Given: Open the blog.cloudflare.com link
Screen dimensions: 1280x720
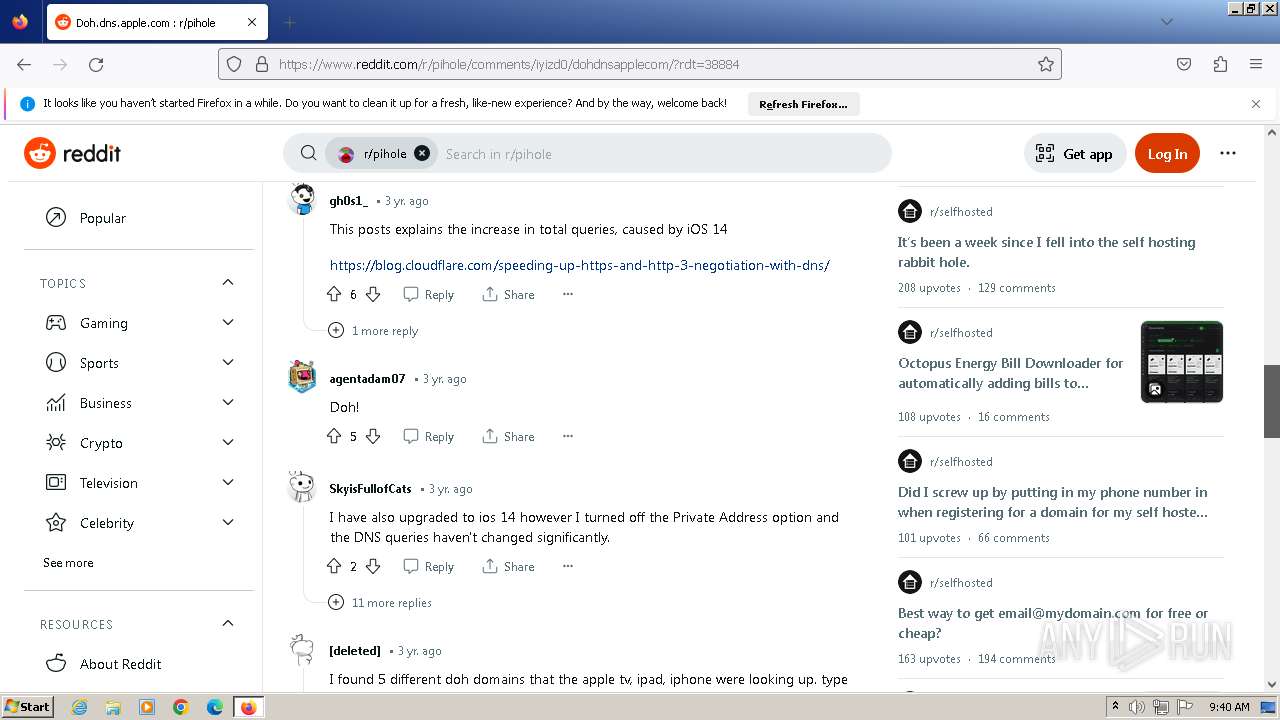Looking at the screenshot, I should (580, 265).
